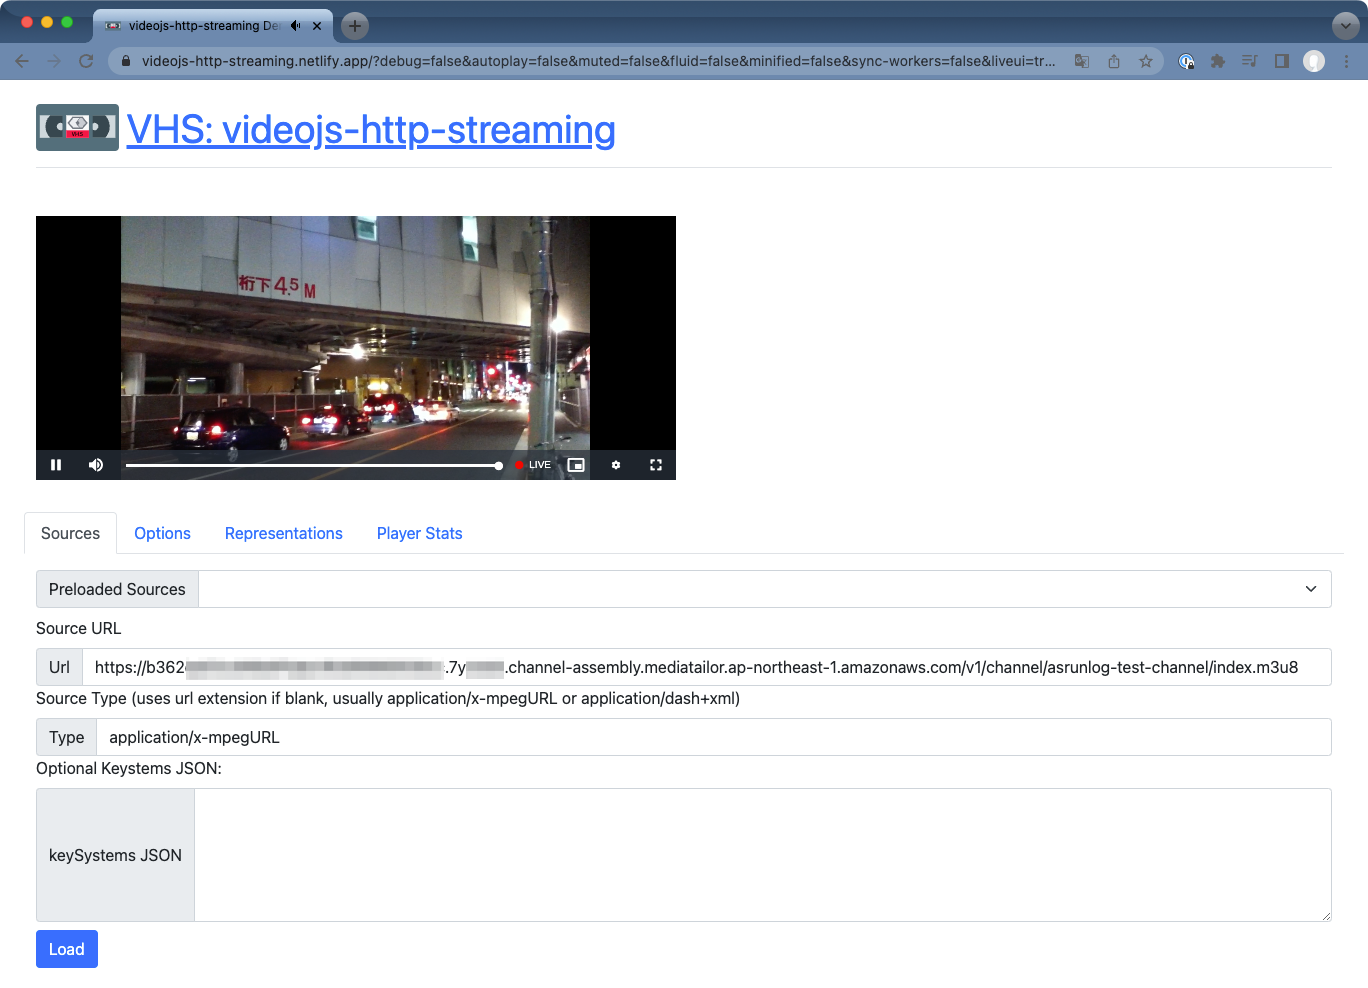1368x988 pixels.
Task: Focus the source Type text field
Action: coord(713,737)
